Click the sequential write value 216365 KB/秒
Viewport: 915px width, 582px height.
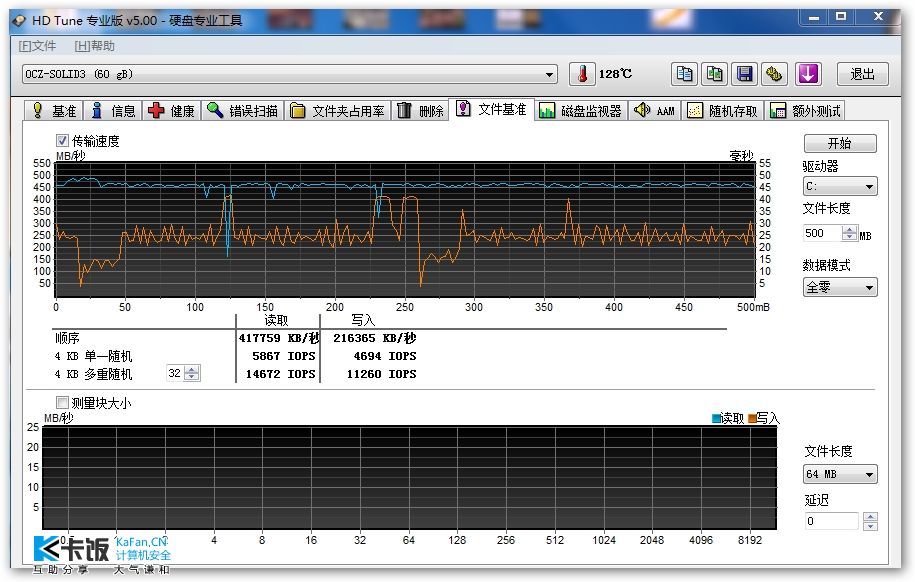374,338
